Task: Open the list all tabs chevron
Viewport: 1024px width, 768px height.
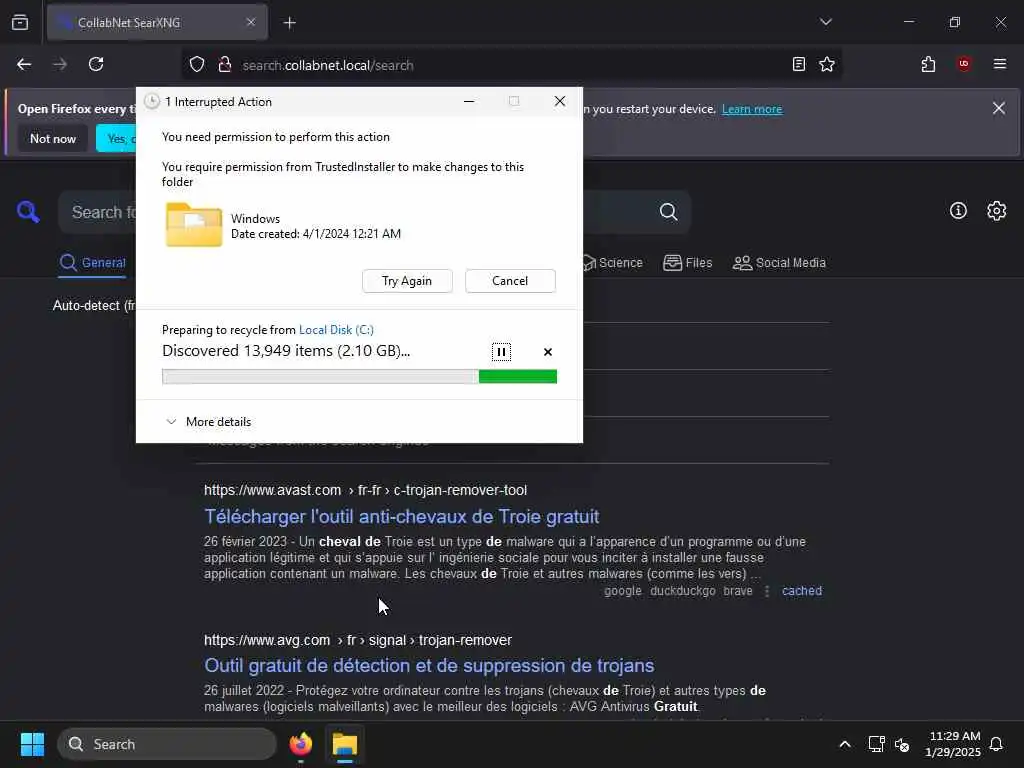Action: coord(825,22)
